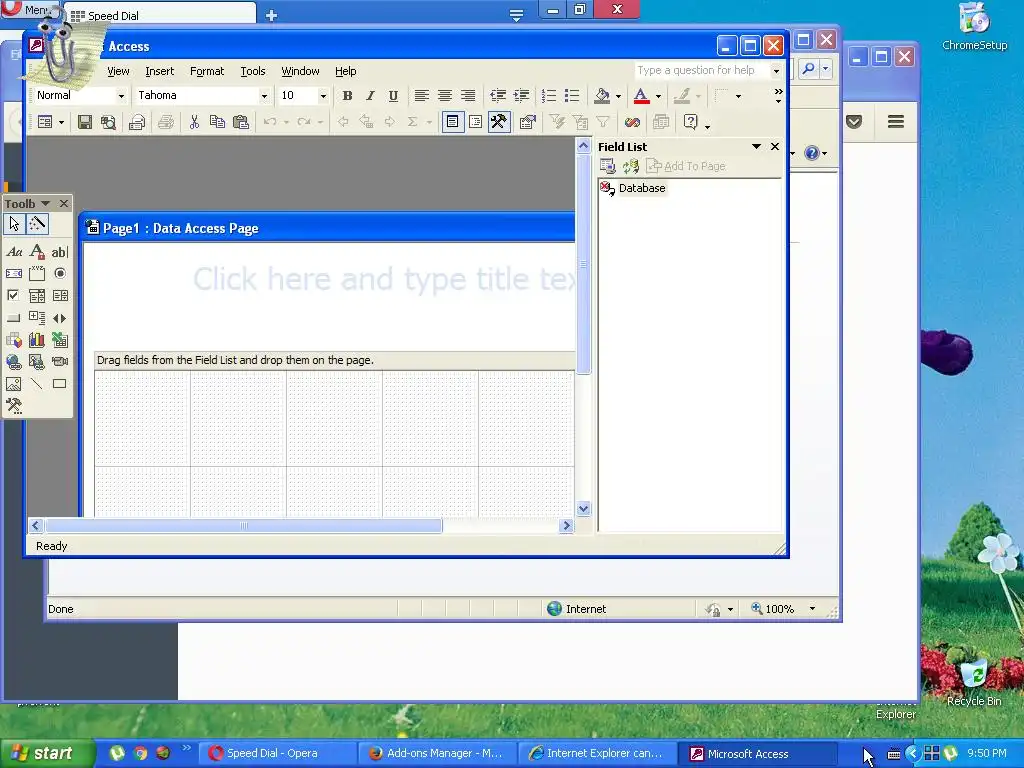Open the Toolbox title dropdown arrow
Screen dimensions: 1024x768
tap(45, 204)
